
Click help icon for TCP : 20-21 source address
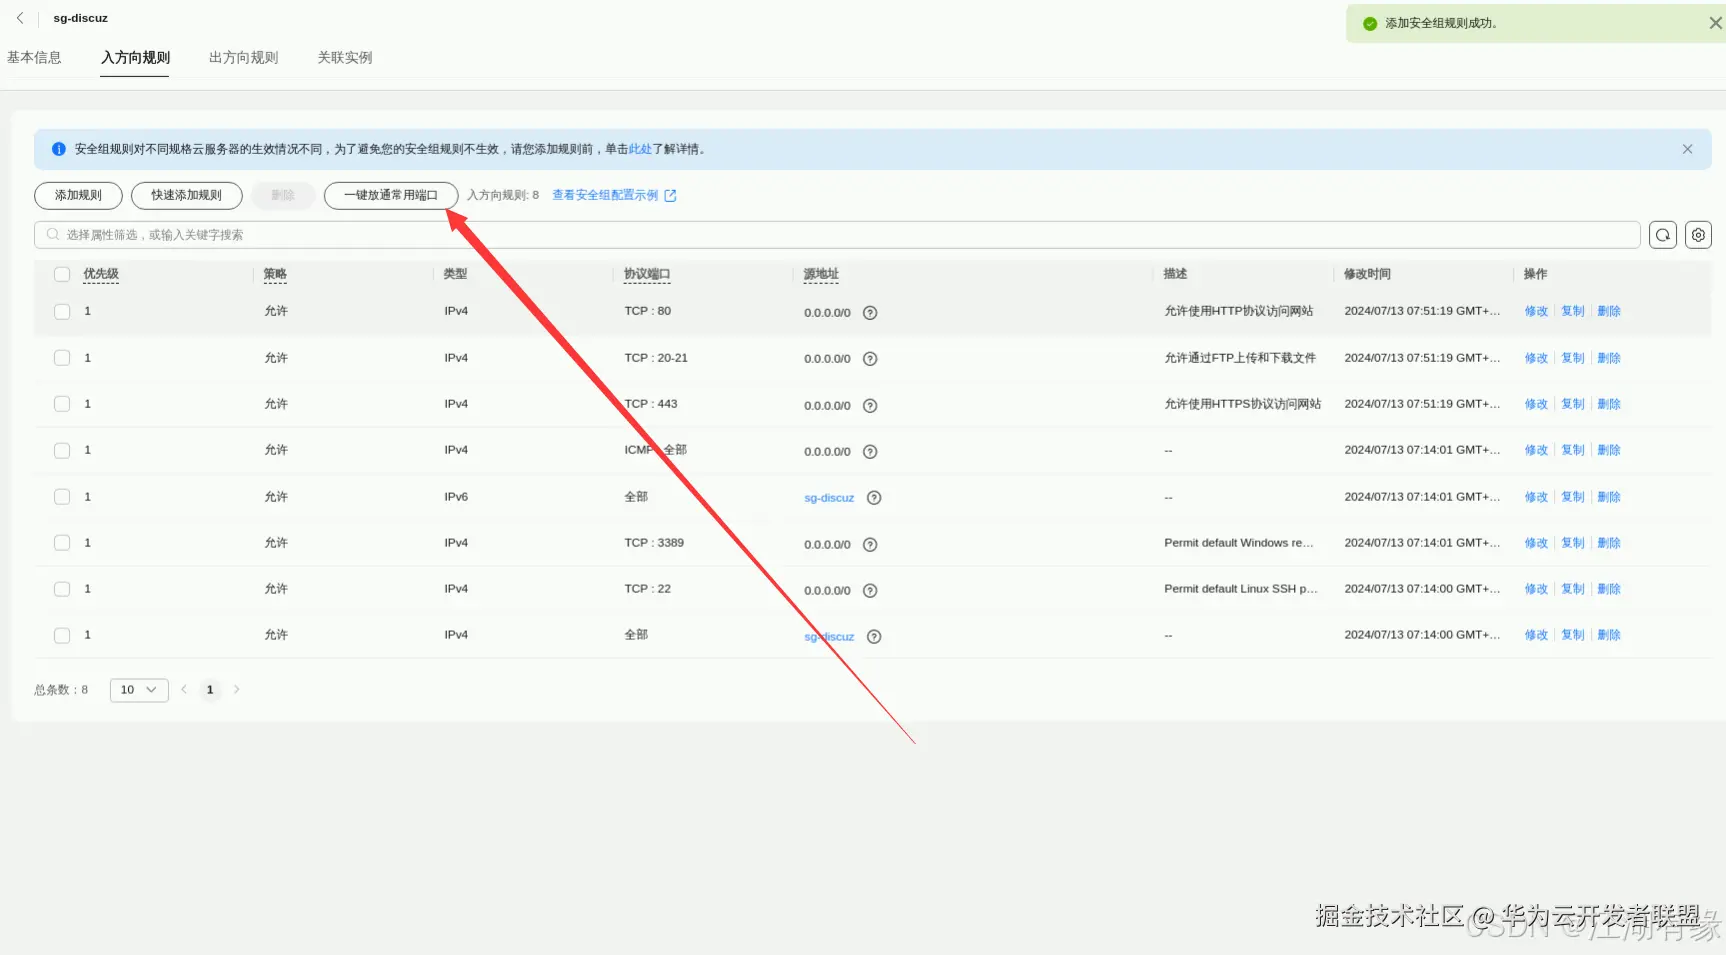pyautogui.click(x=870, y=359)
